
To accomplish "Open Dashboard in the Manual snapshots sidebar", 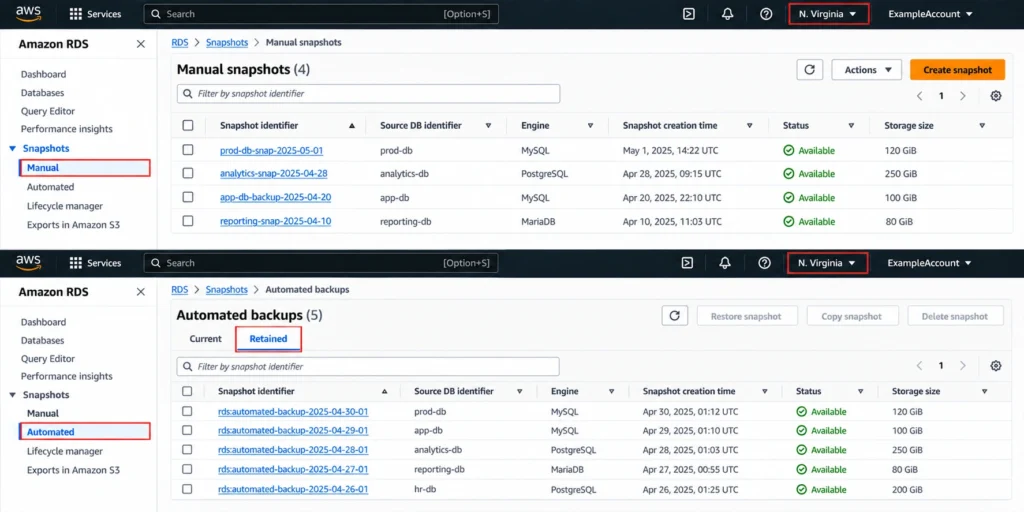I will [43, 74].
